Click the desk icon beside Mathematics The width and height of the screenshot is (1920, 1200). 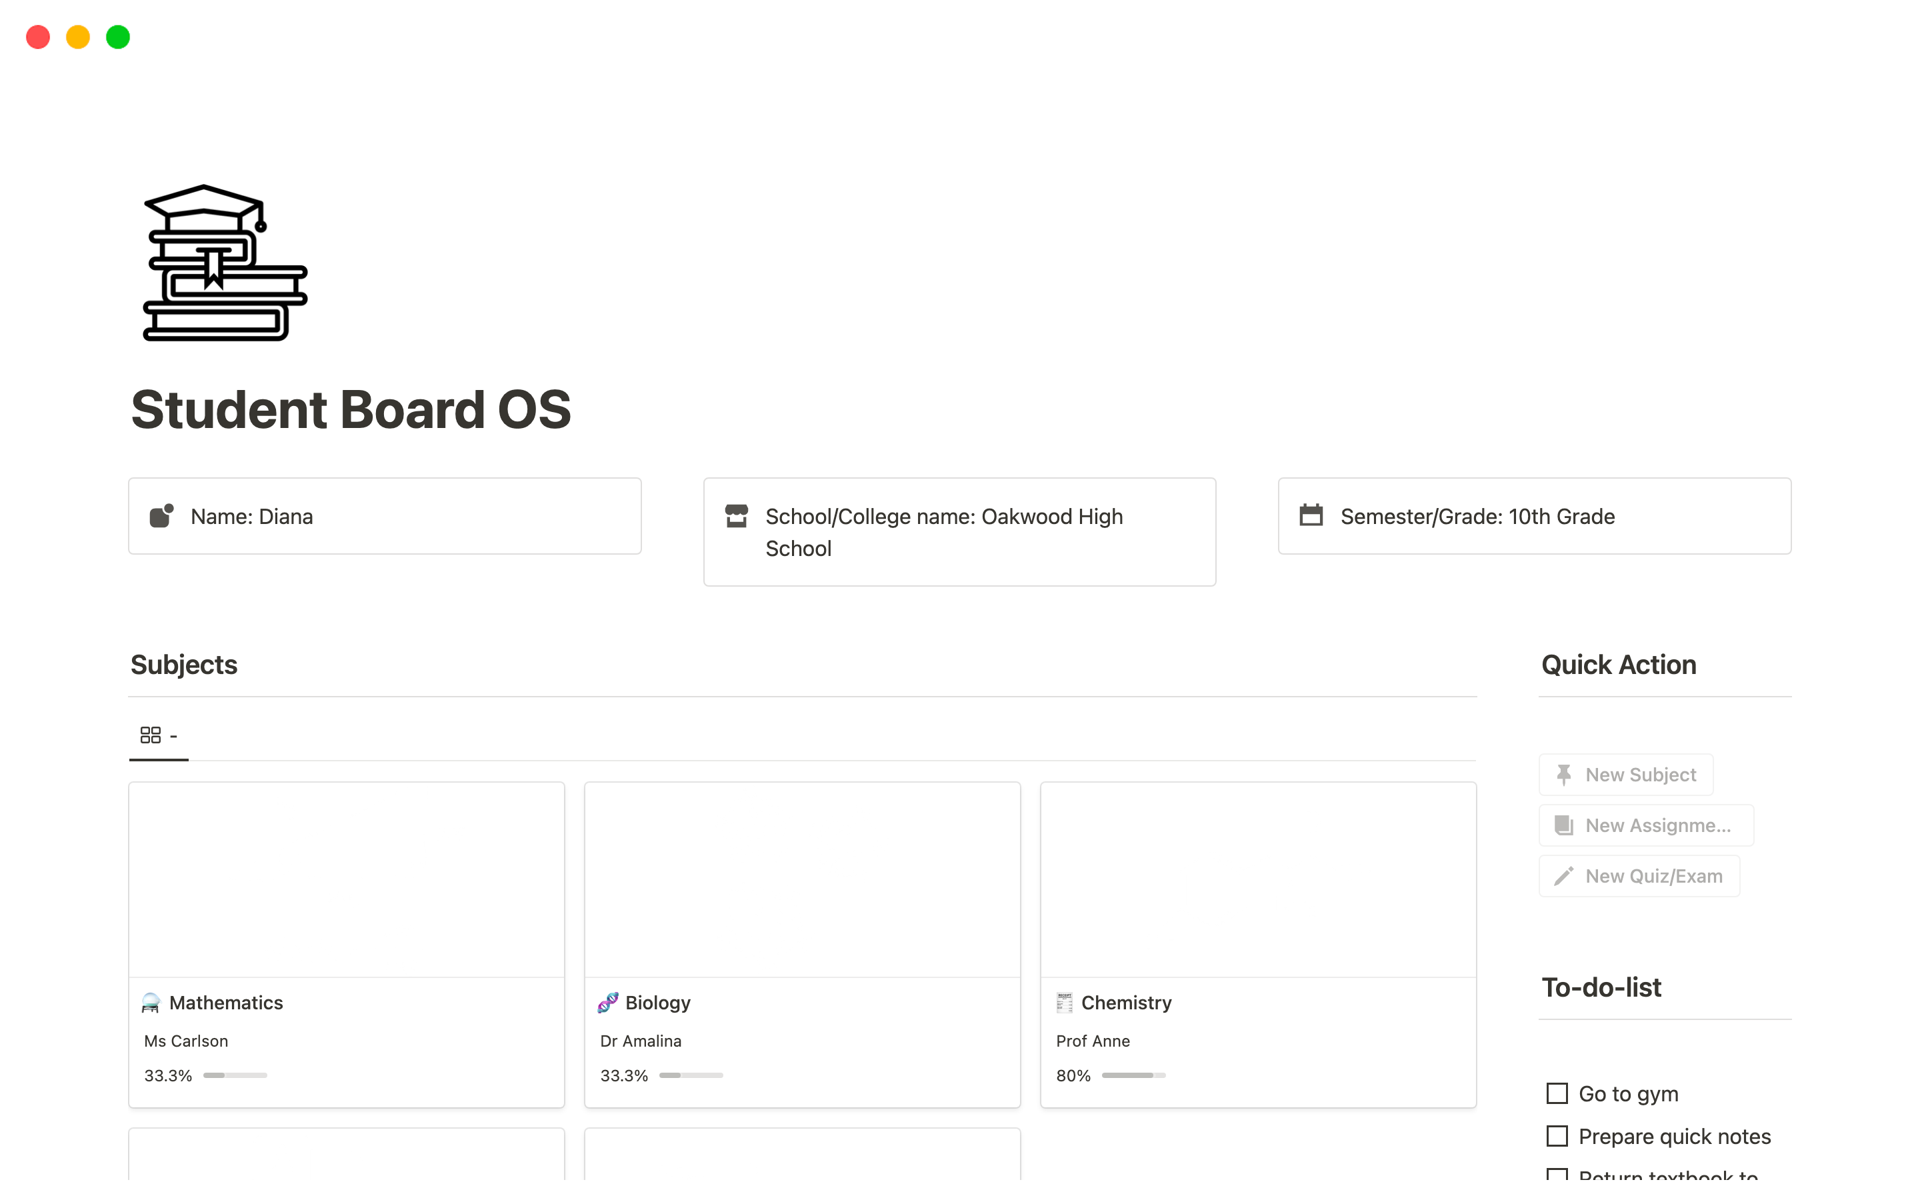[150, 1002]
